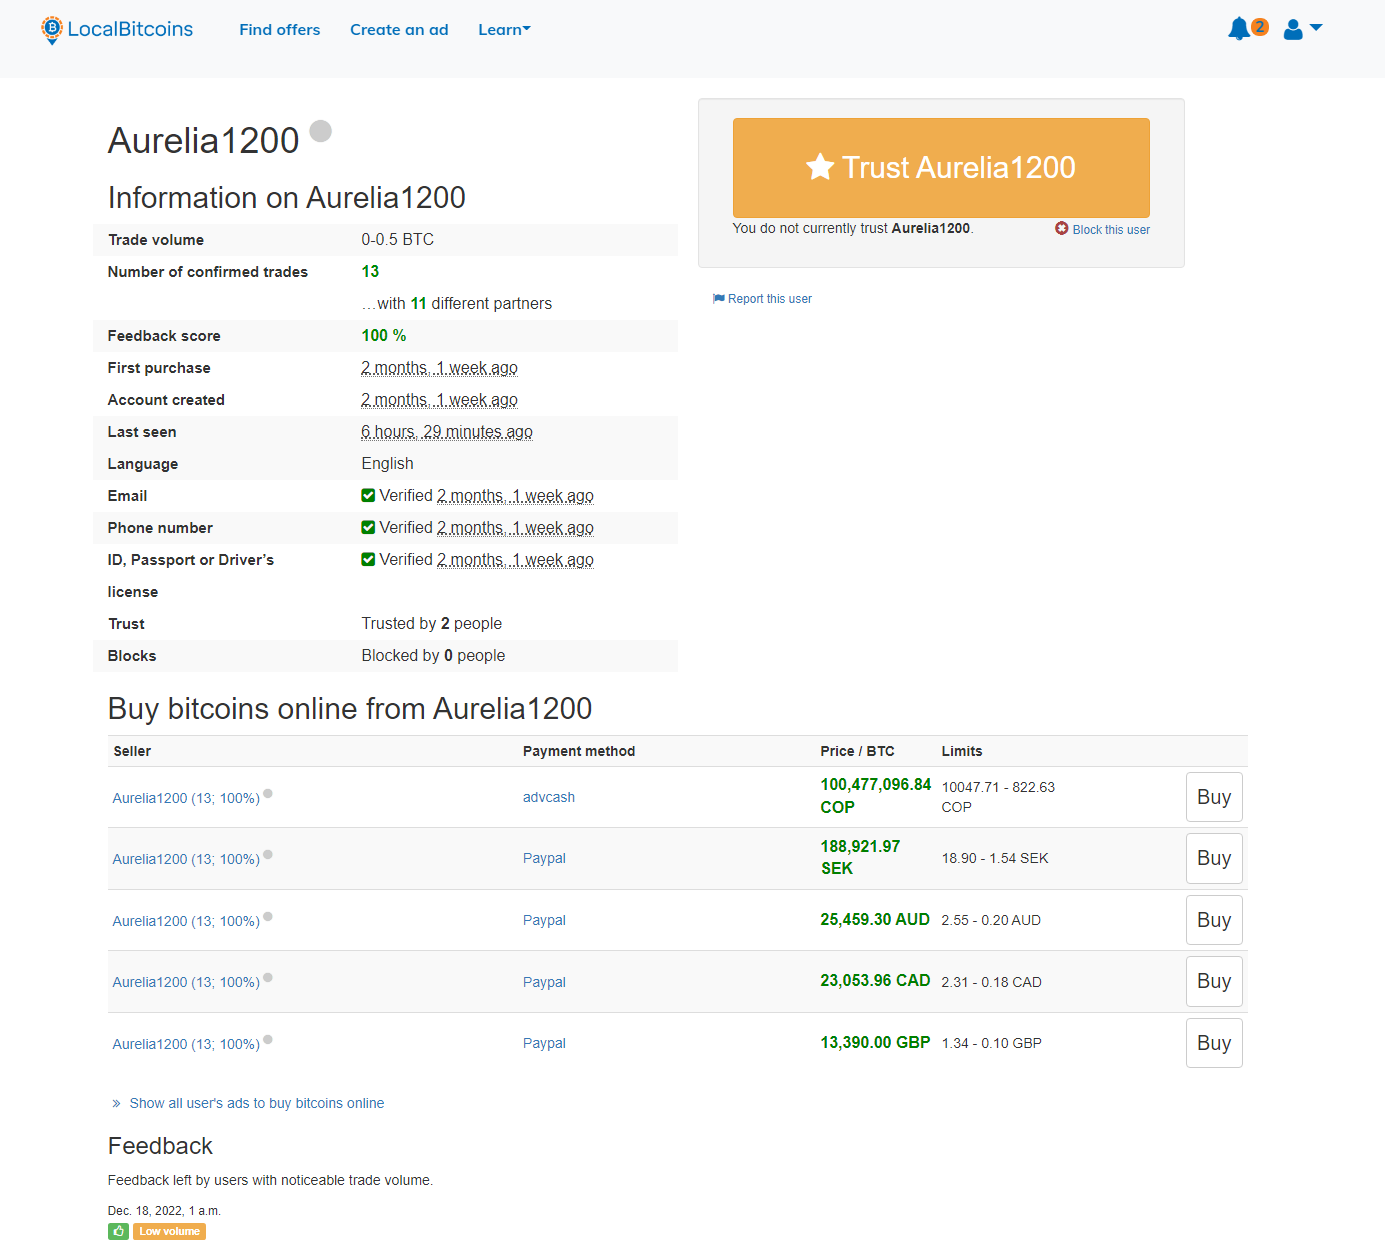1385x1248 pixels.
Task: Click the ID verified green check icon
Action: pyautogui.click(x=368, y=560)
